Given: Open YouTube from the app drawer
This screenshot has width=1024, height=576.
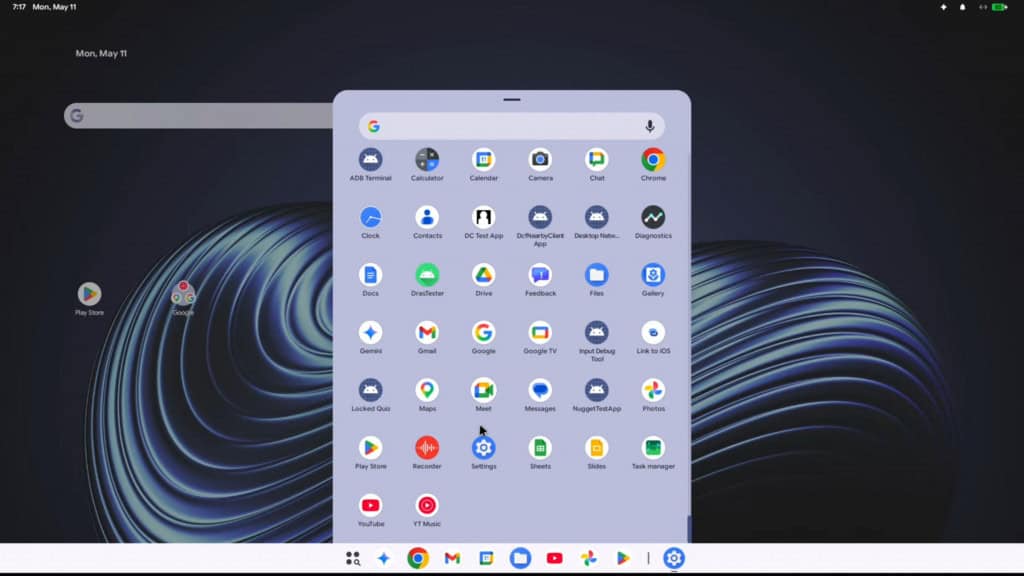Looking at the screenshot, I should click(x=370, y=505).
